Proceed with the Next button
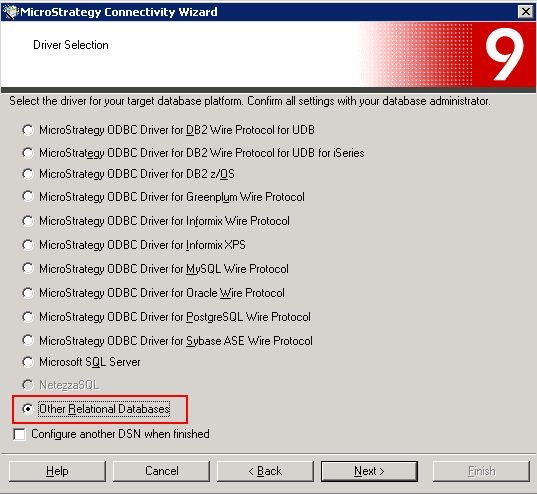Screen dimensions: 537x494 pyautogui.click(x=369, y=471)
